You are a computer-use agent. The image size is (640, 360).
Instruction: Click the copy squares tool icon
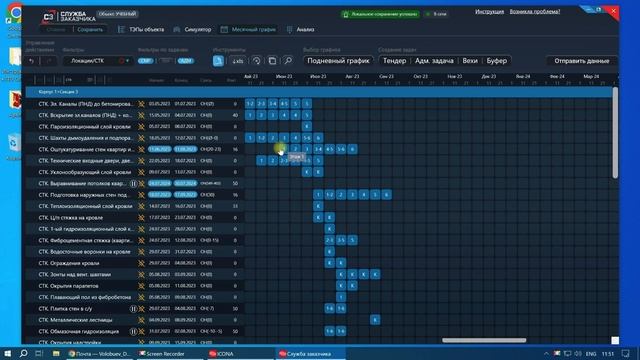(x=272, y=61)
